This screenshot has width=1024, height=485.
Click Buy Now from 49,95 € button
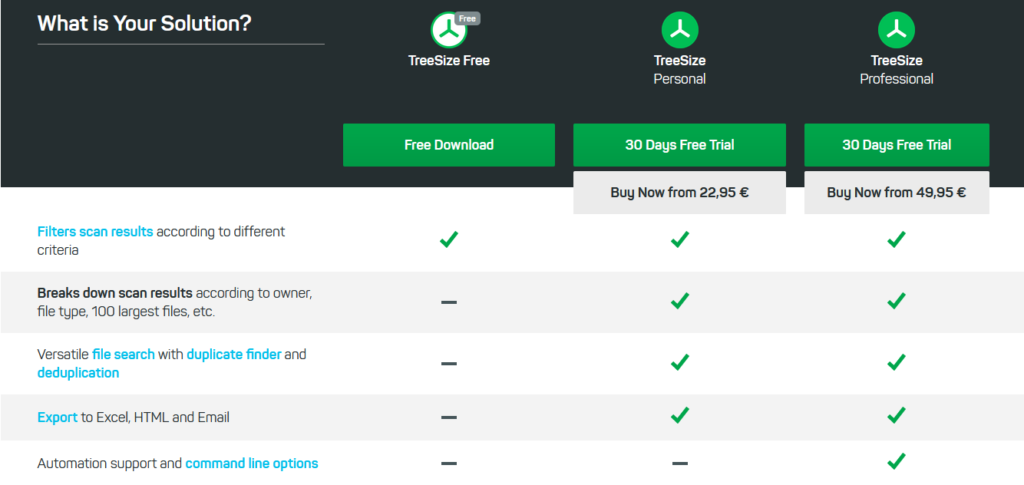tap(896, 192)
